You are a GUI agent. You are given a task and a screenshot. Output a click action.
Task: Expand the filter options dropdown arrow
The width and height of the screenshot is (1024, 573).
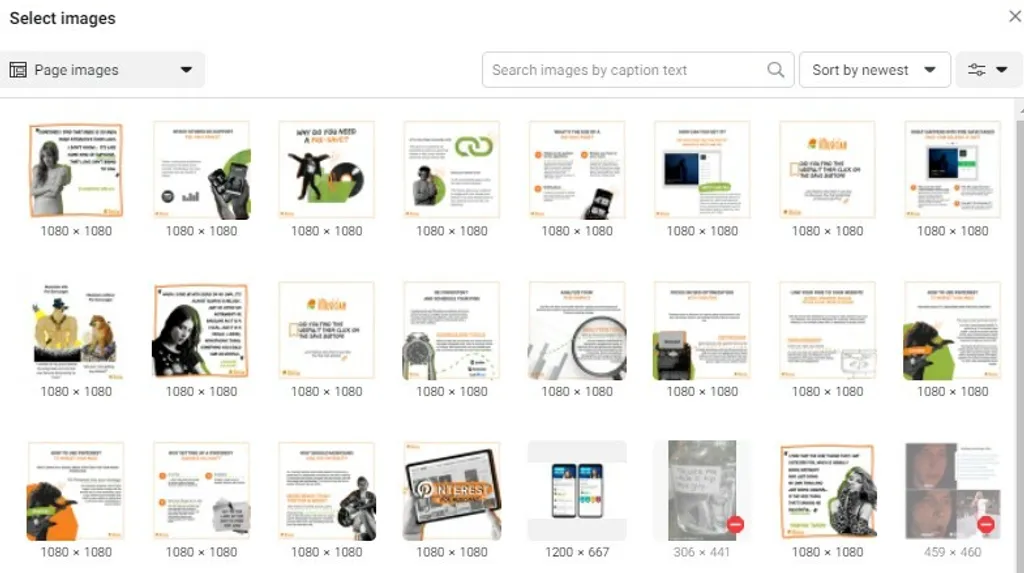tap(1002, 69)
